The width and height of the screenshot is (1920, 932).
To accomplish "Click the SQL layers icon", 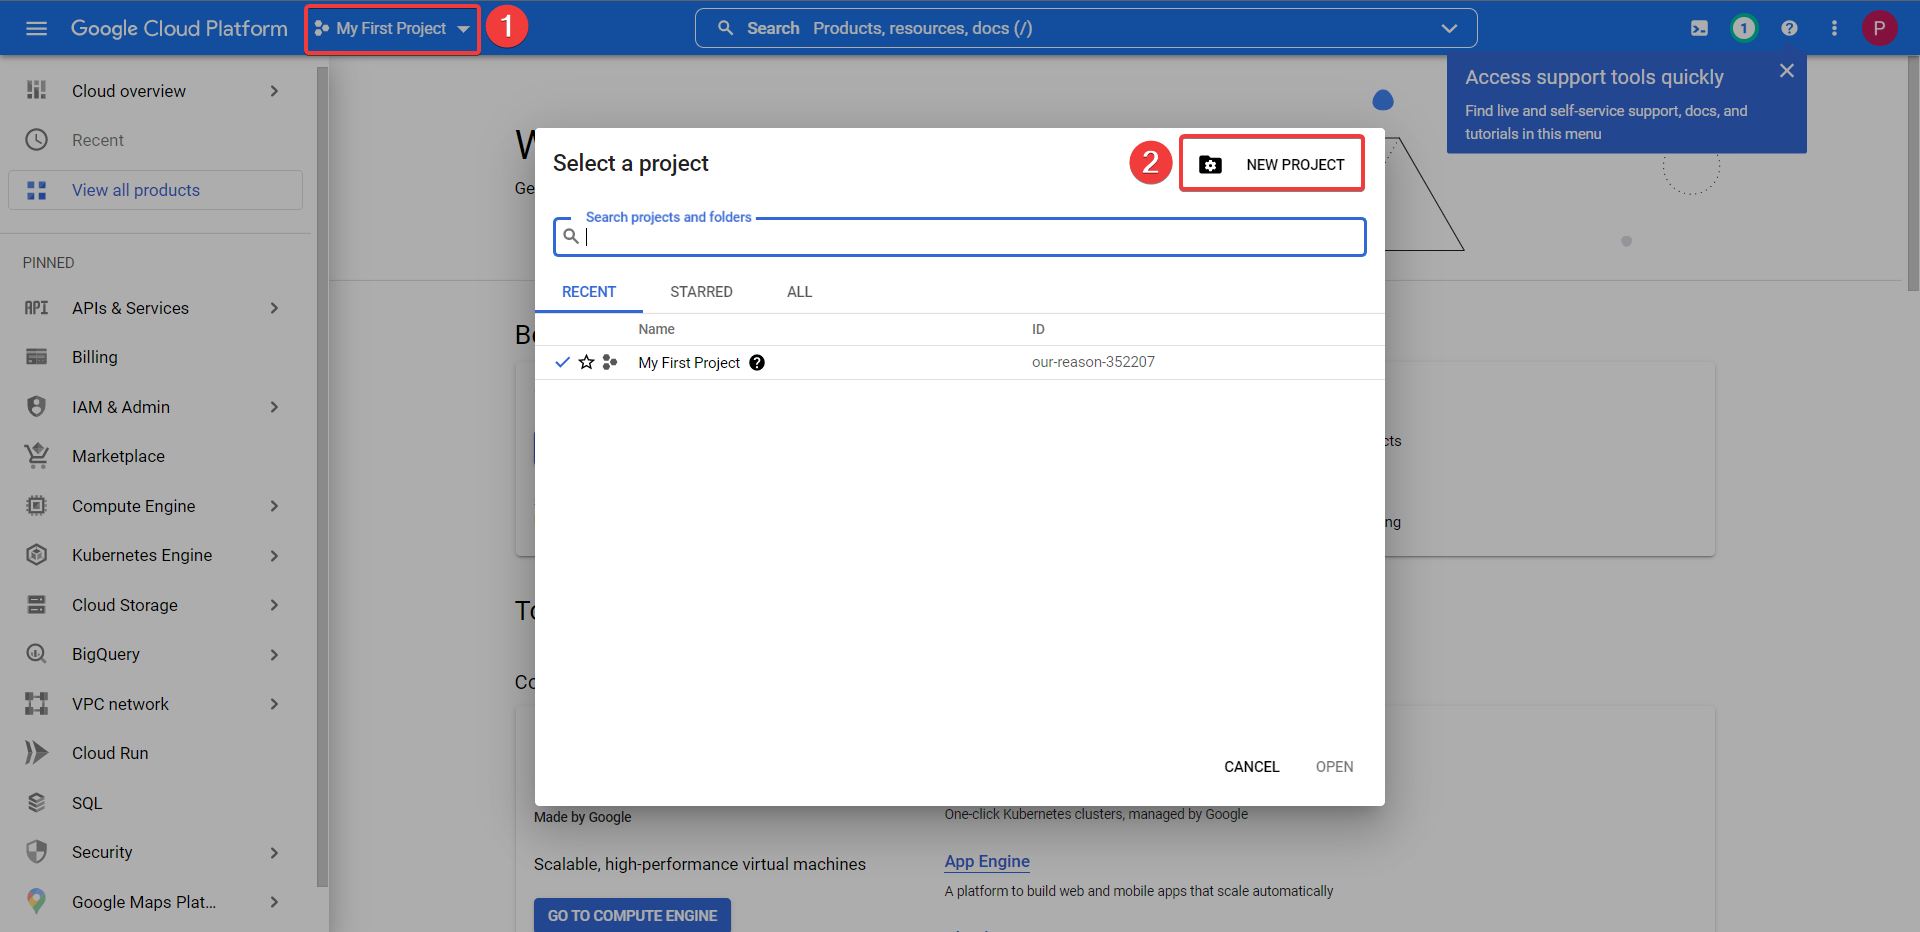I will tap(36, 803).
